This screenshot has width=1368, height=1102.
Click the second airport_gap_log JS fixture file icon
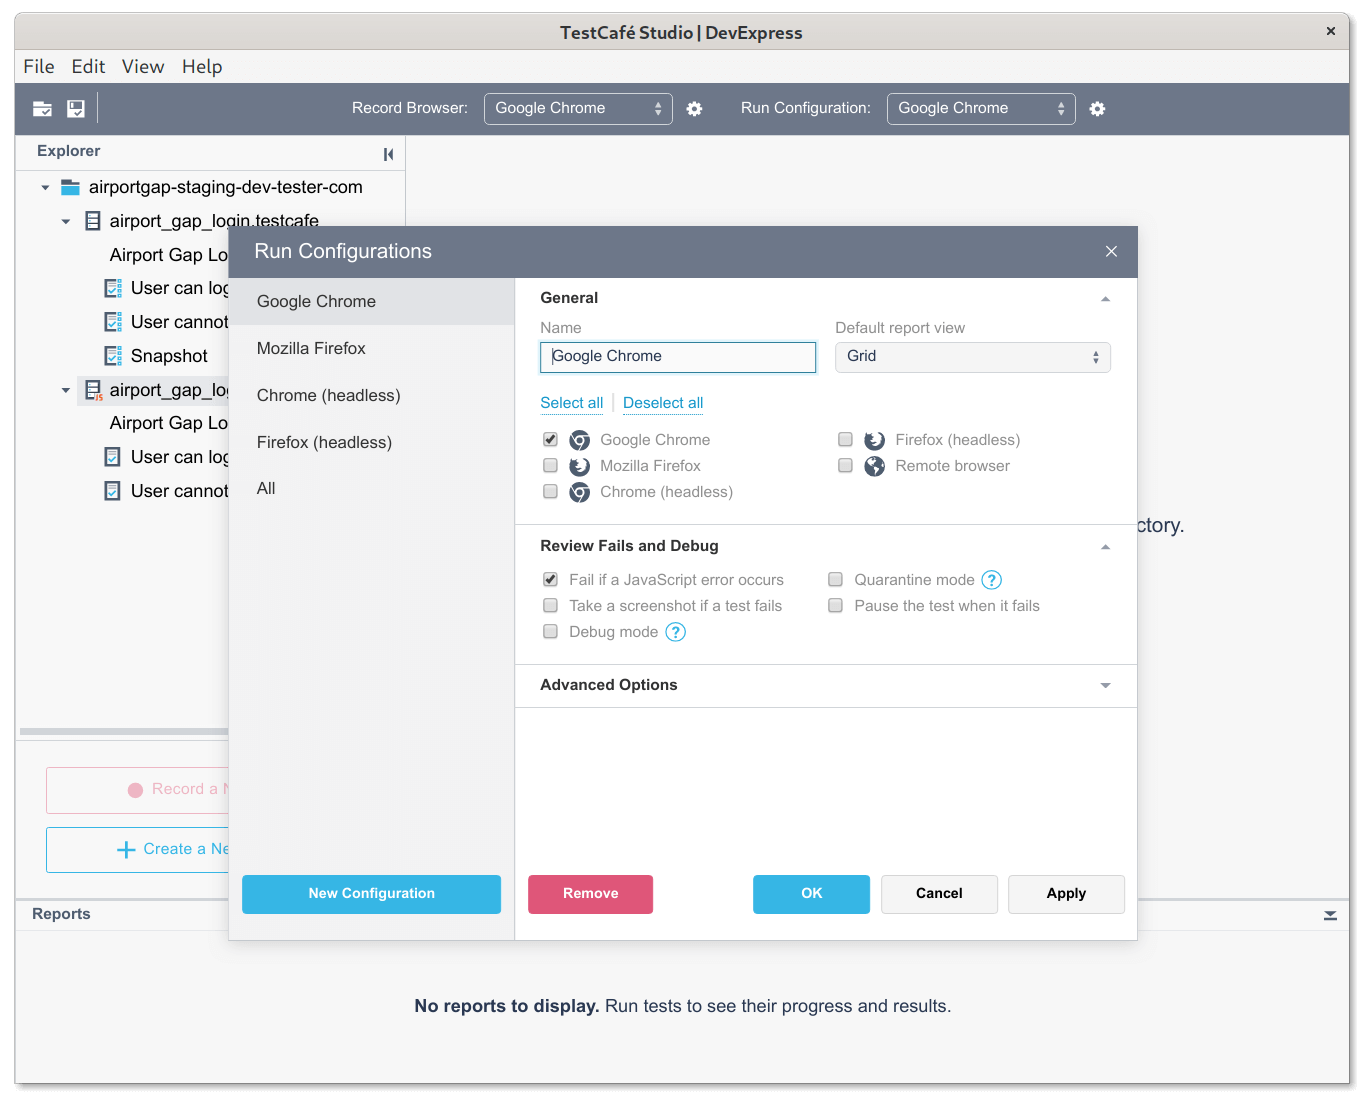(x=93, y=390)
